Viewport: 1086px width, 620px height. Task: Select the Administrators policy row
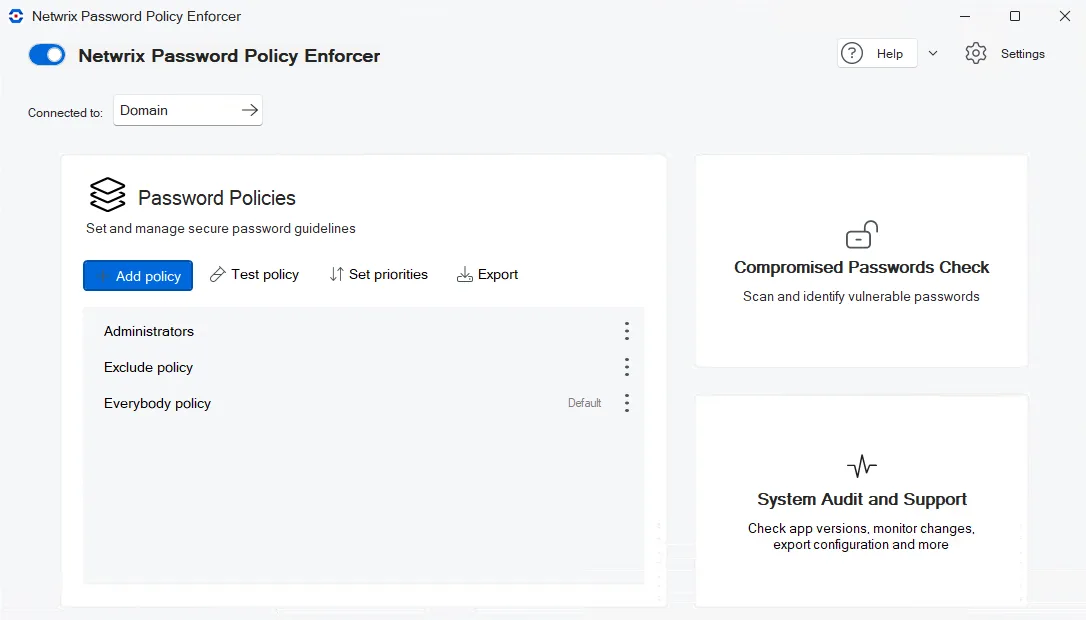tap(364, 331)
